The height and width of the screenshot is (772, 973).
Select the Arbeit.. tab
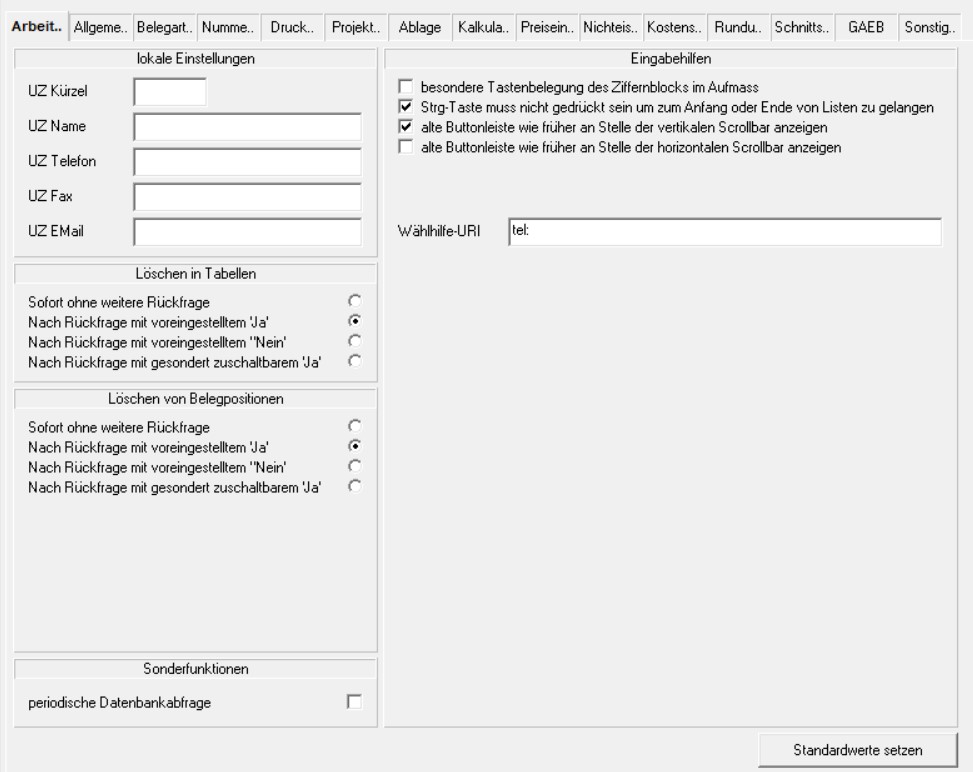coord(36,27)
